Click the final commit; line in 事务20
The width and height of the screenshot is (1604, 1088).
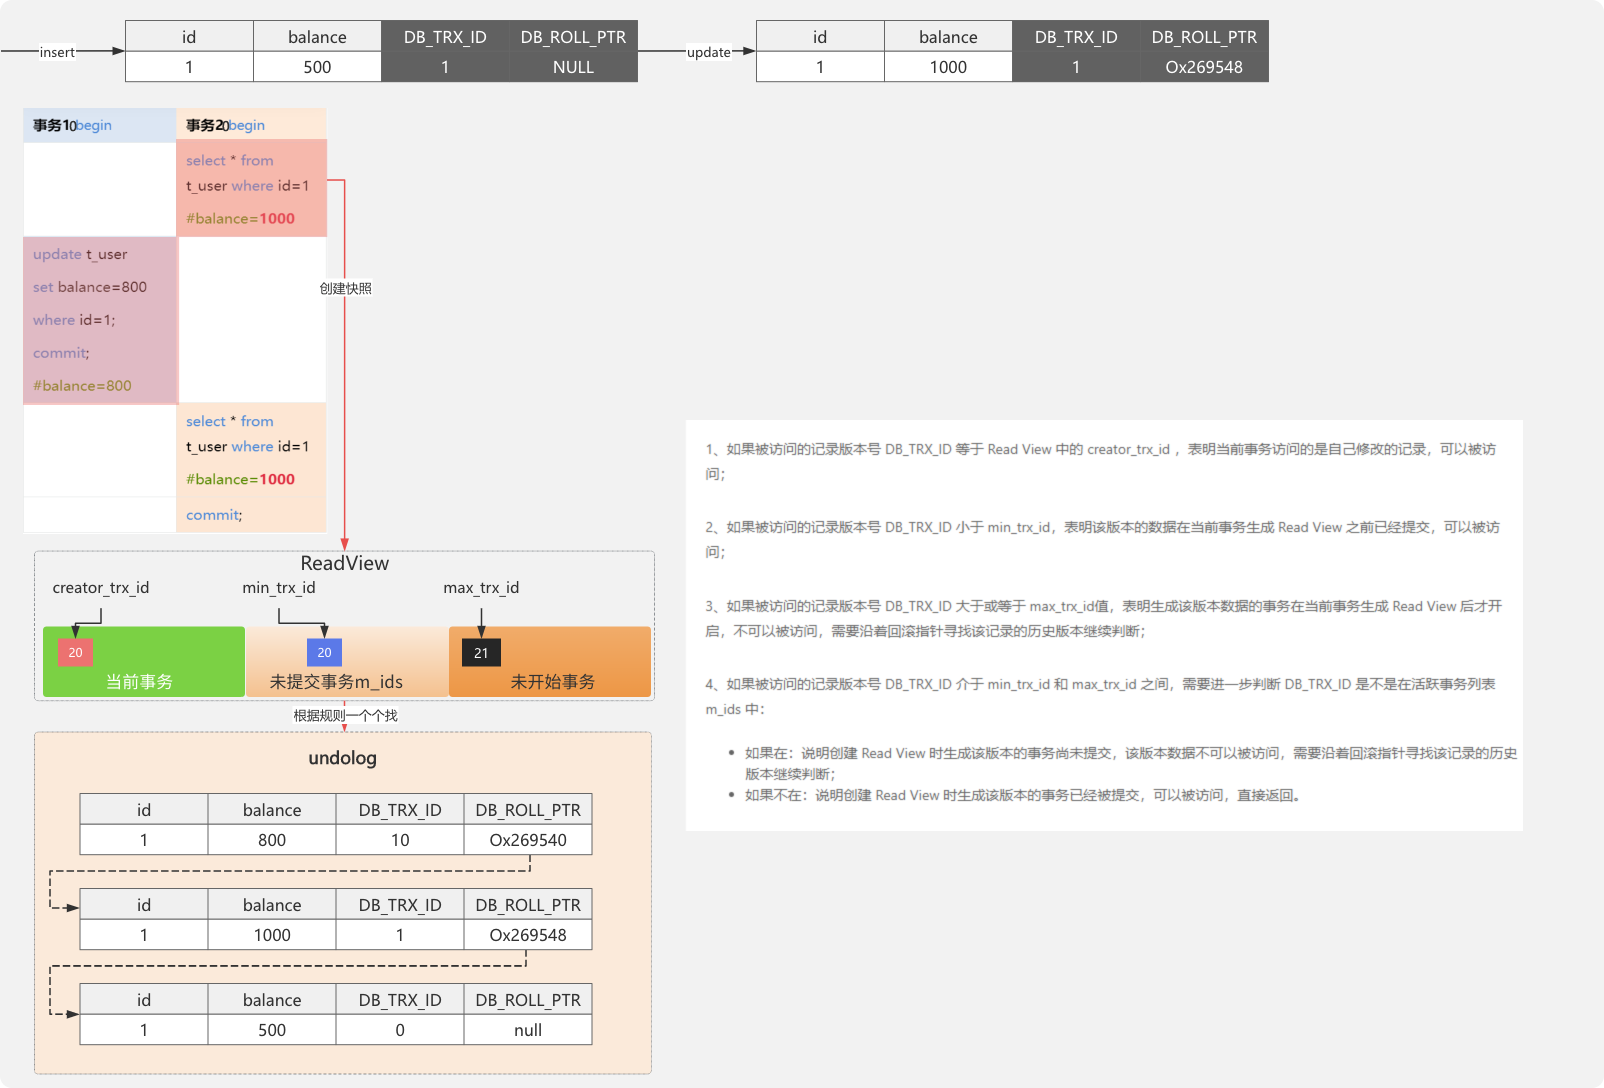214,515
